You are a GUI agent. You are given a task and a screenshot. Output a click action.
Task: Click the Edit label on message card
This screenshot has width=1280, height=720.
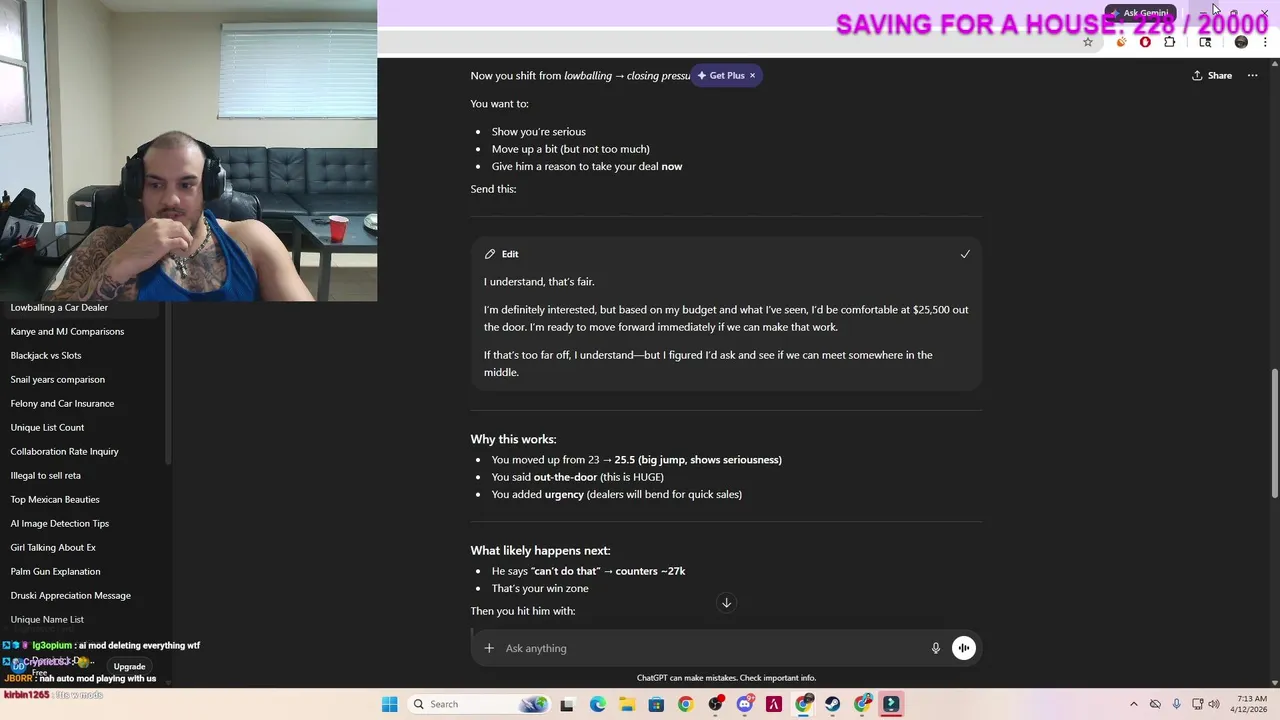click(x=510, y=254)
